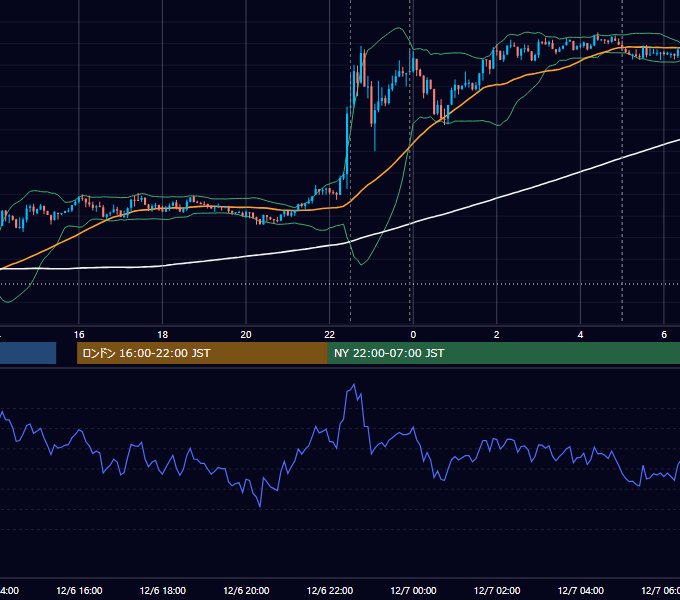Viewport: 680px width, 600px height.
Task: Click the NY 22:00-07:00 JST session bar
Action: (503, 353)
